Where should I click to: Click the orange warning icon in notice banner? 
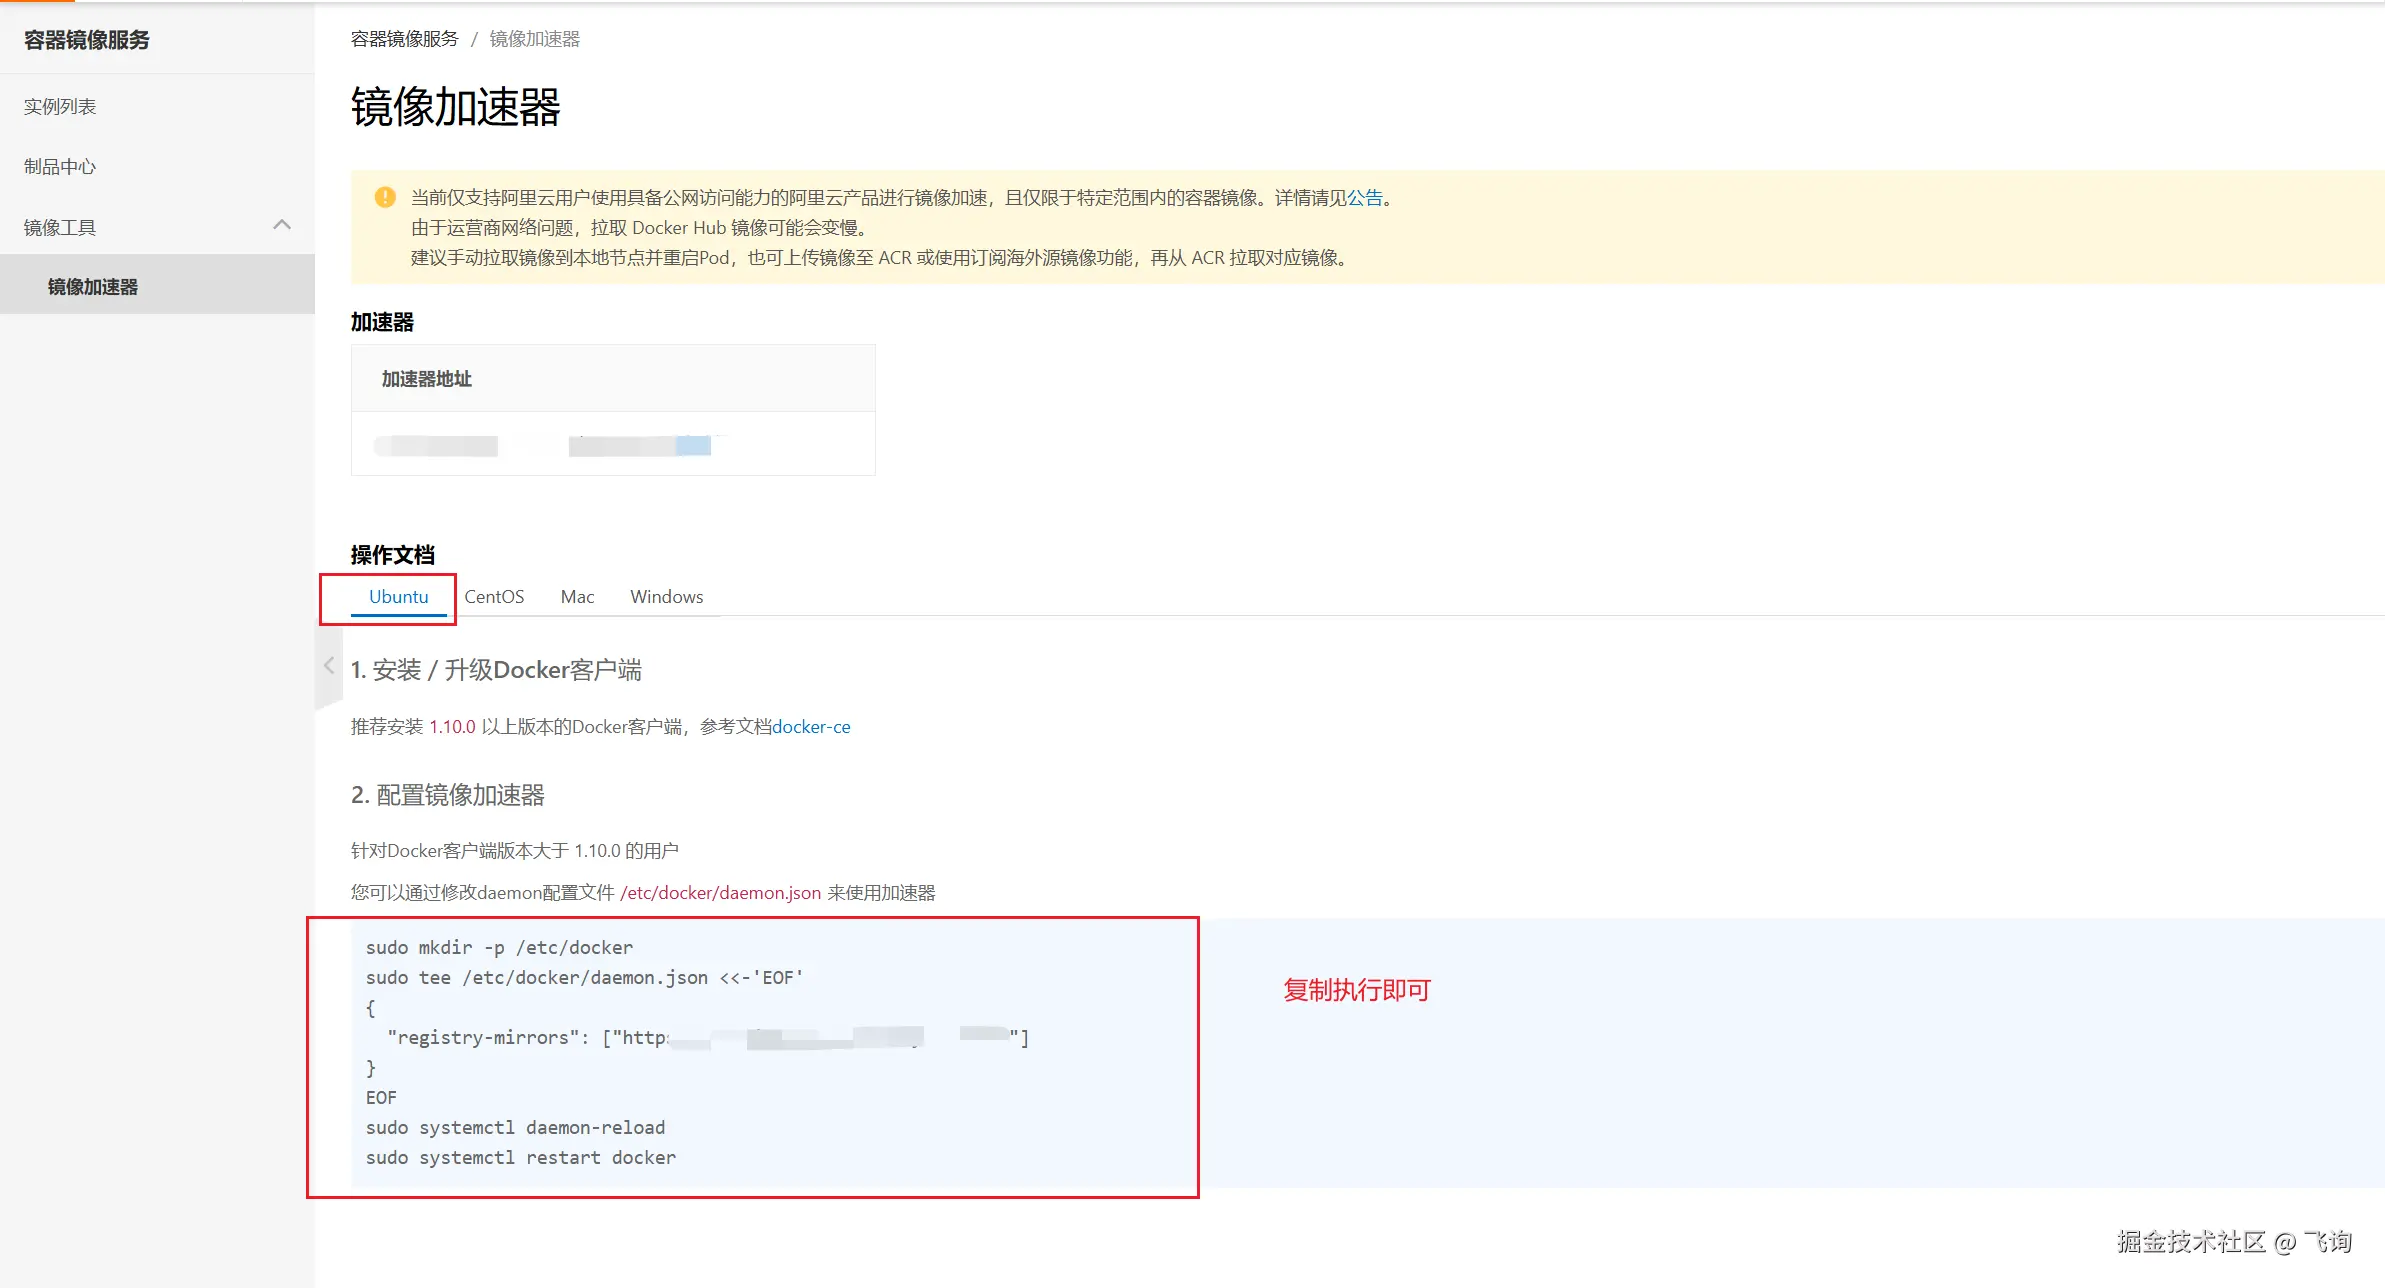tap(384, 197)
